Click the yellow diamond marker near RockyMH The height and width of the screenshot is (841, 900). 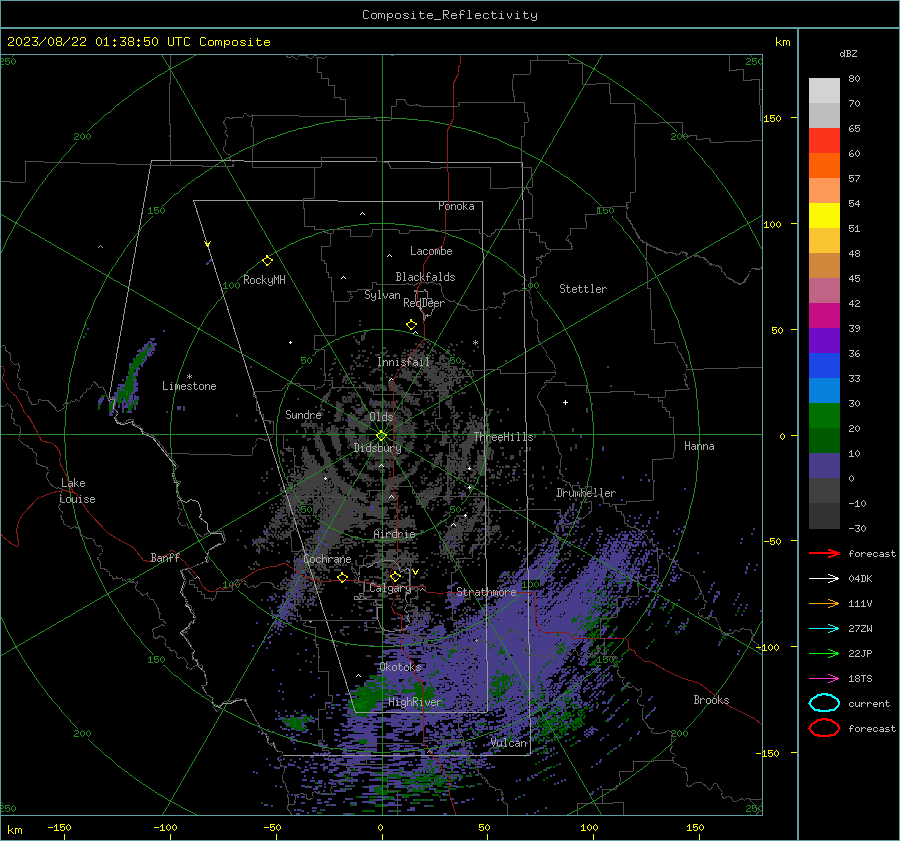[x=267, y=261]
